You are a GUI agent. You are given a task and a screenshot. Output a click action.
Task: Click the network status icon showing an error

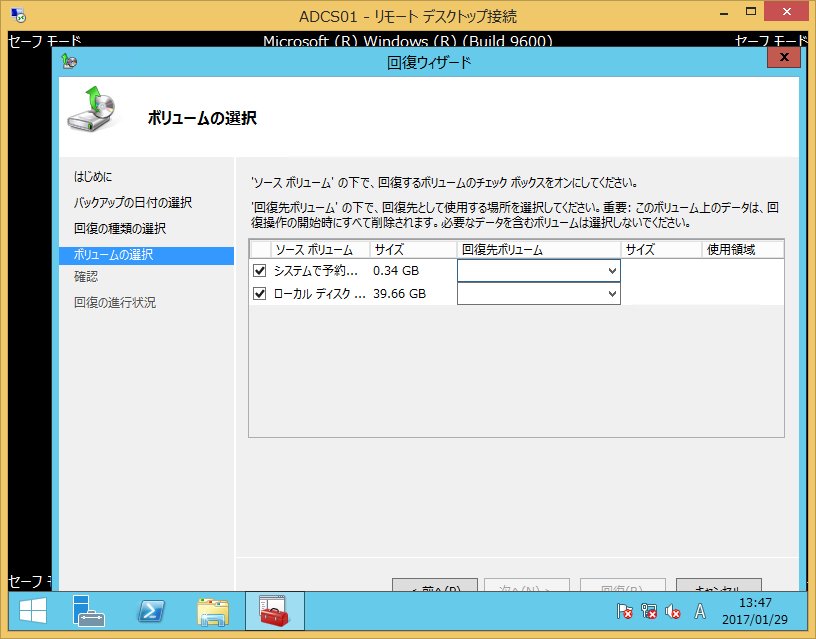648,612
